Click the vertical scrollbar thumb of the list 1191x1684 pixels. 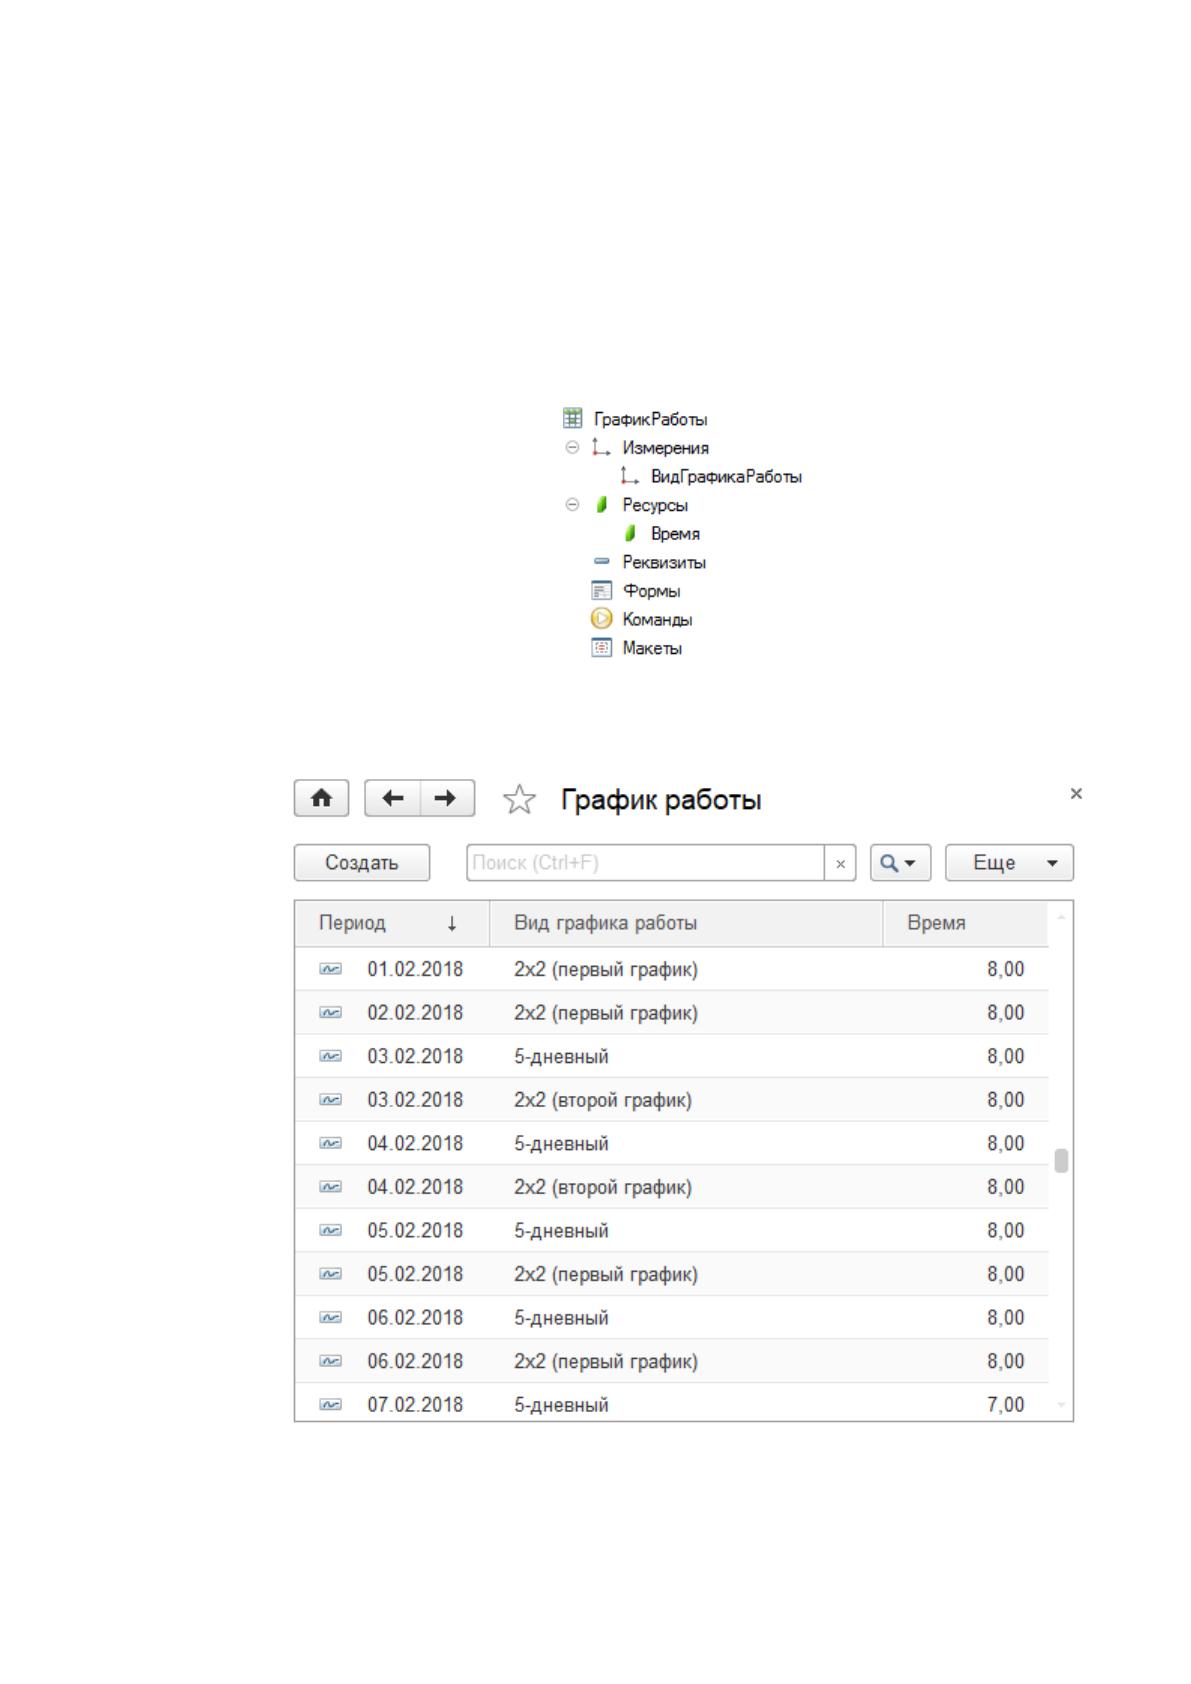click(x=1061, y=1160)
